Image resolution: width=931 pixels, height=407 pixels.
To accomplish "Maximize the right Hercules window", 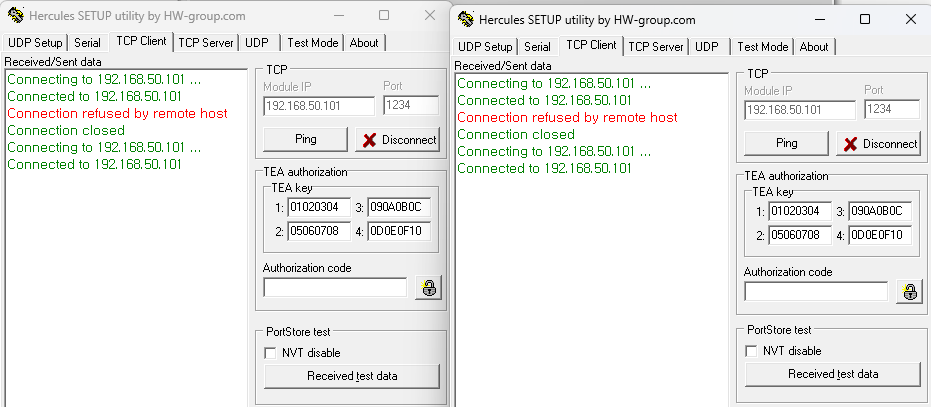I will pyautogui.click(x=865, y=20).
